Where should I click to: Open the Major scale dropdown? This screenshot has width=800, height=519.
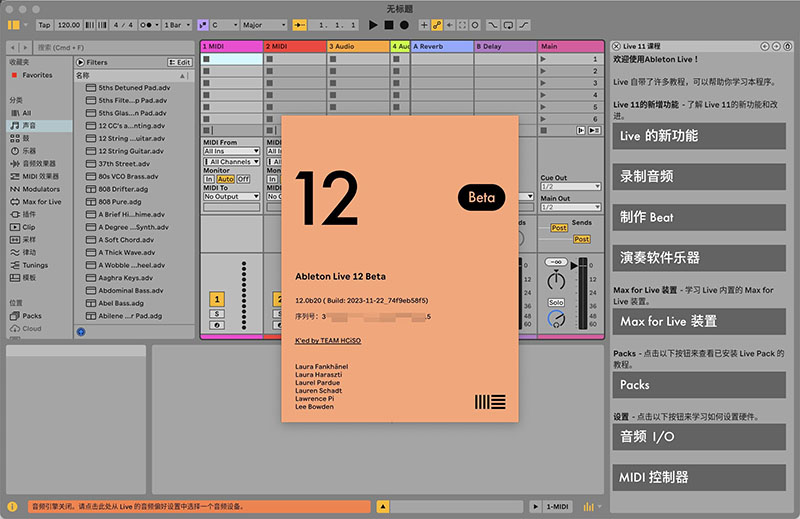pyautogui.click(x=264, y=25)
